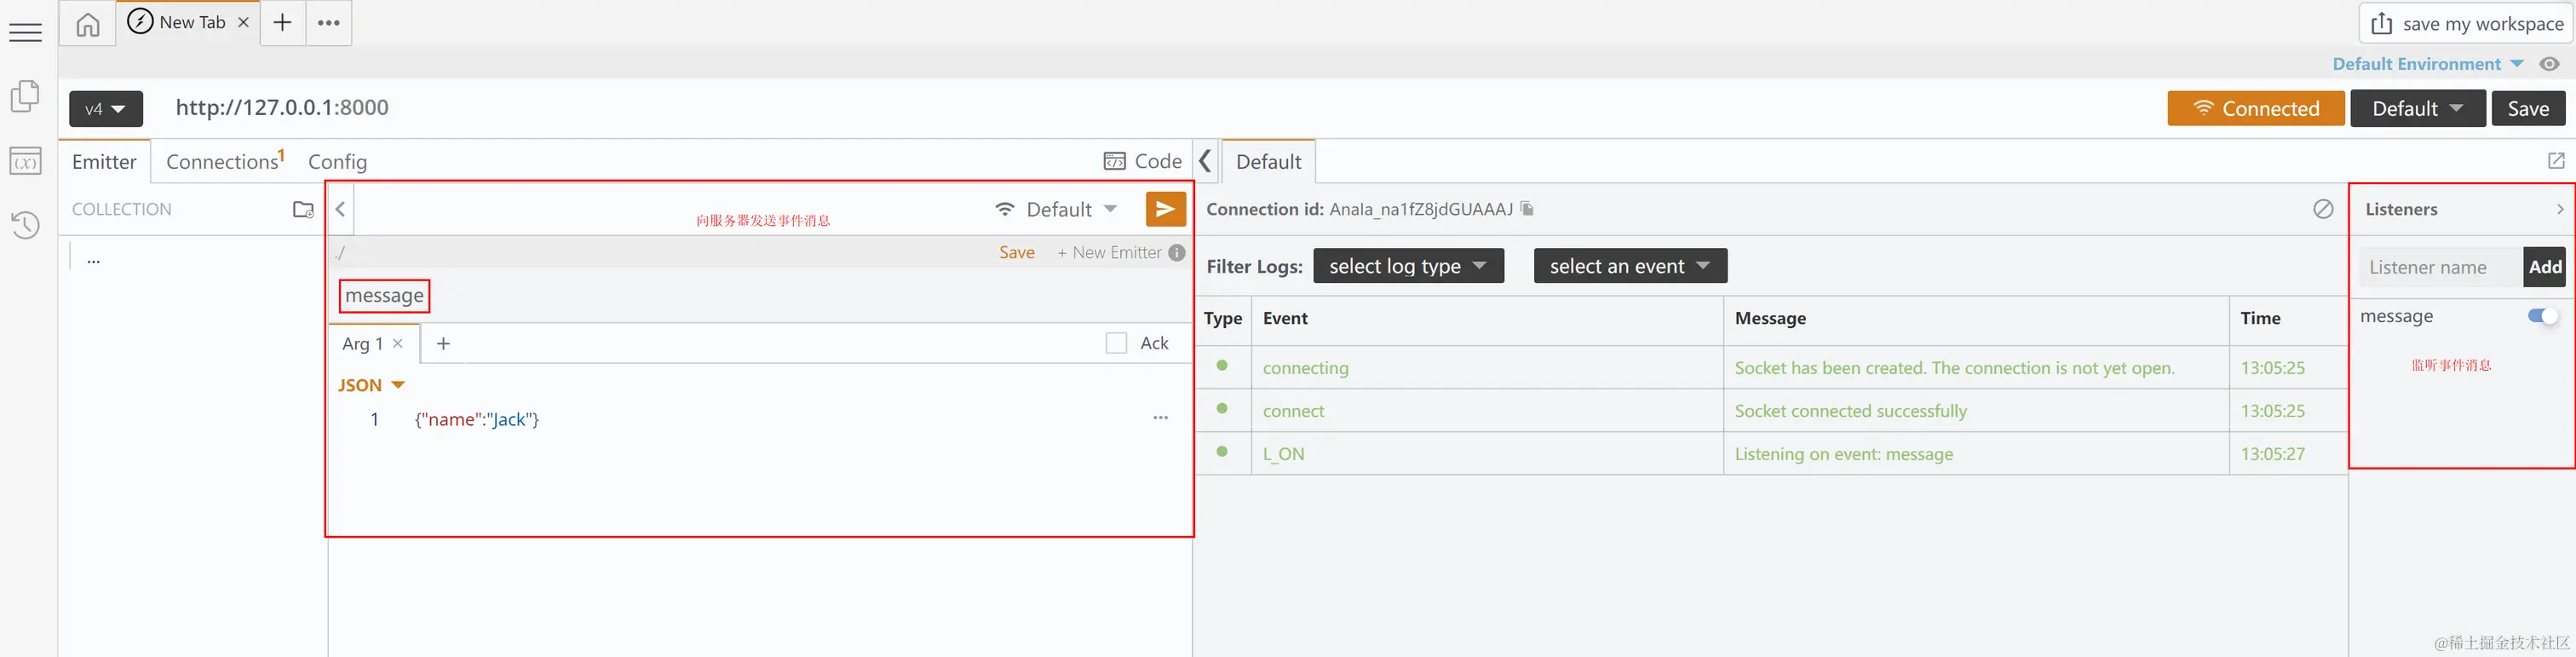
Task: Edit the http://127.0.0.1:8000 URL field
Action: click(x=282, y=107)
